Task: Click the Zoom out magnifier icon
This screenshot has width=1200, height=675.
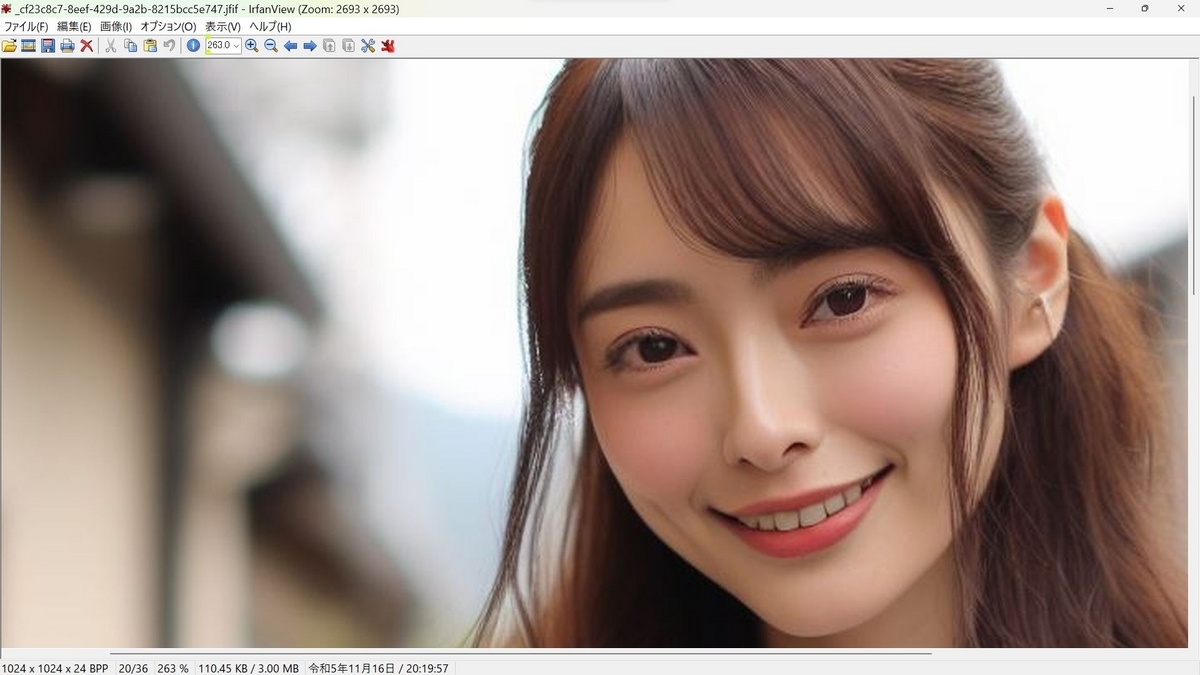Action: (271, 46)
